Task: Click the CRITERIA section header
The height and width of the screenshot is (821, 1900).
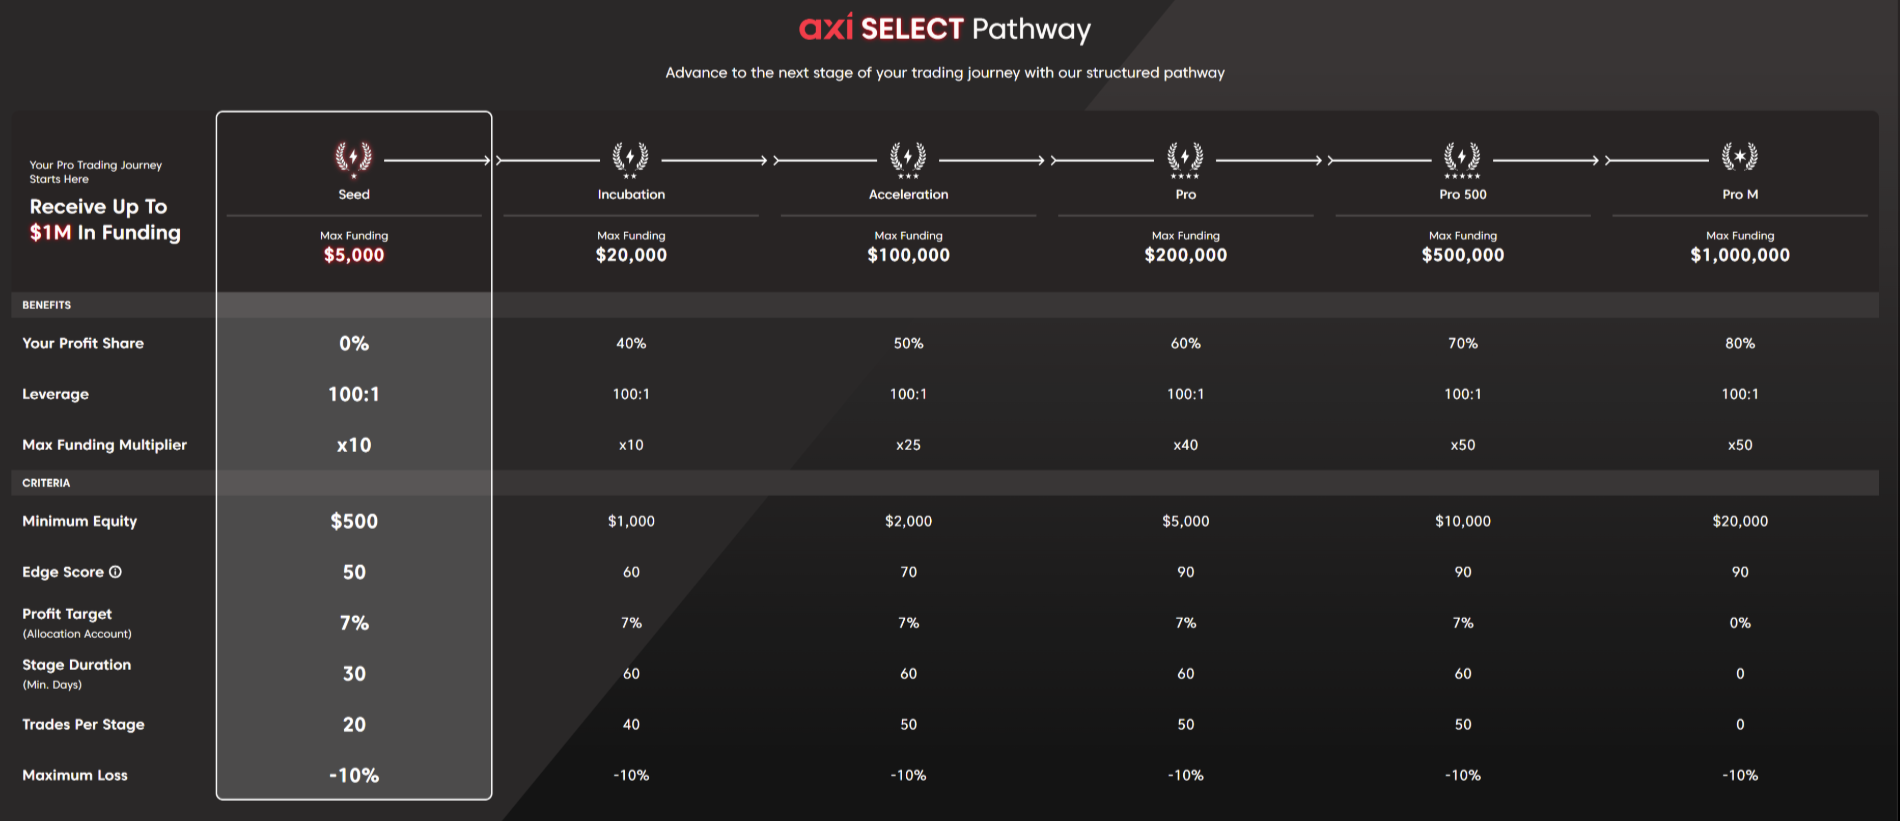Action: pyautogui.click(x=46, y=483)
